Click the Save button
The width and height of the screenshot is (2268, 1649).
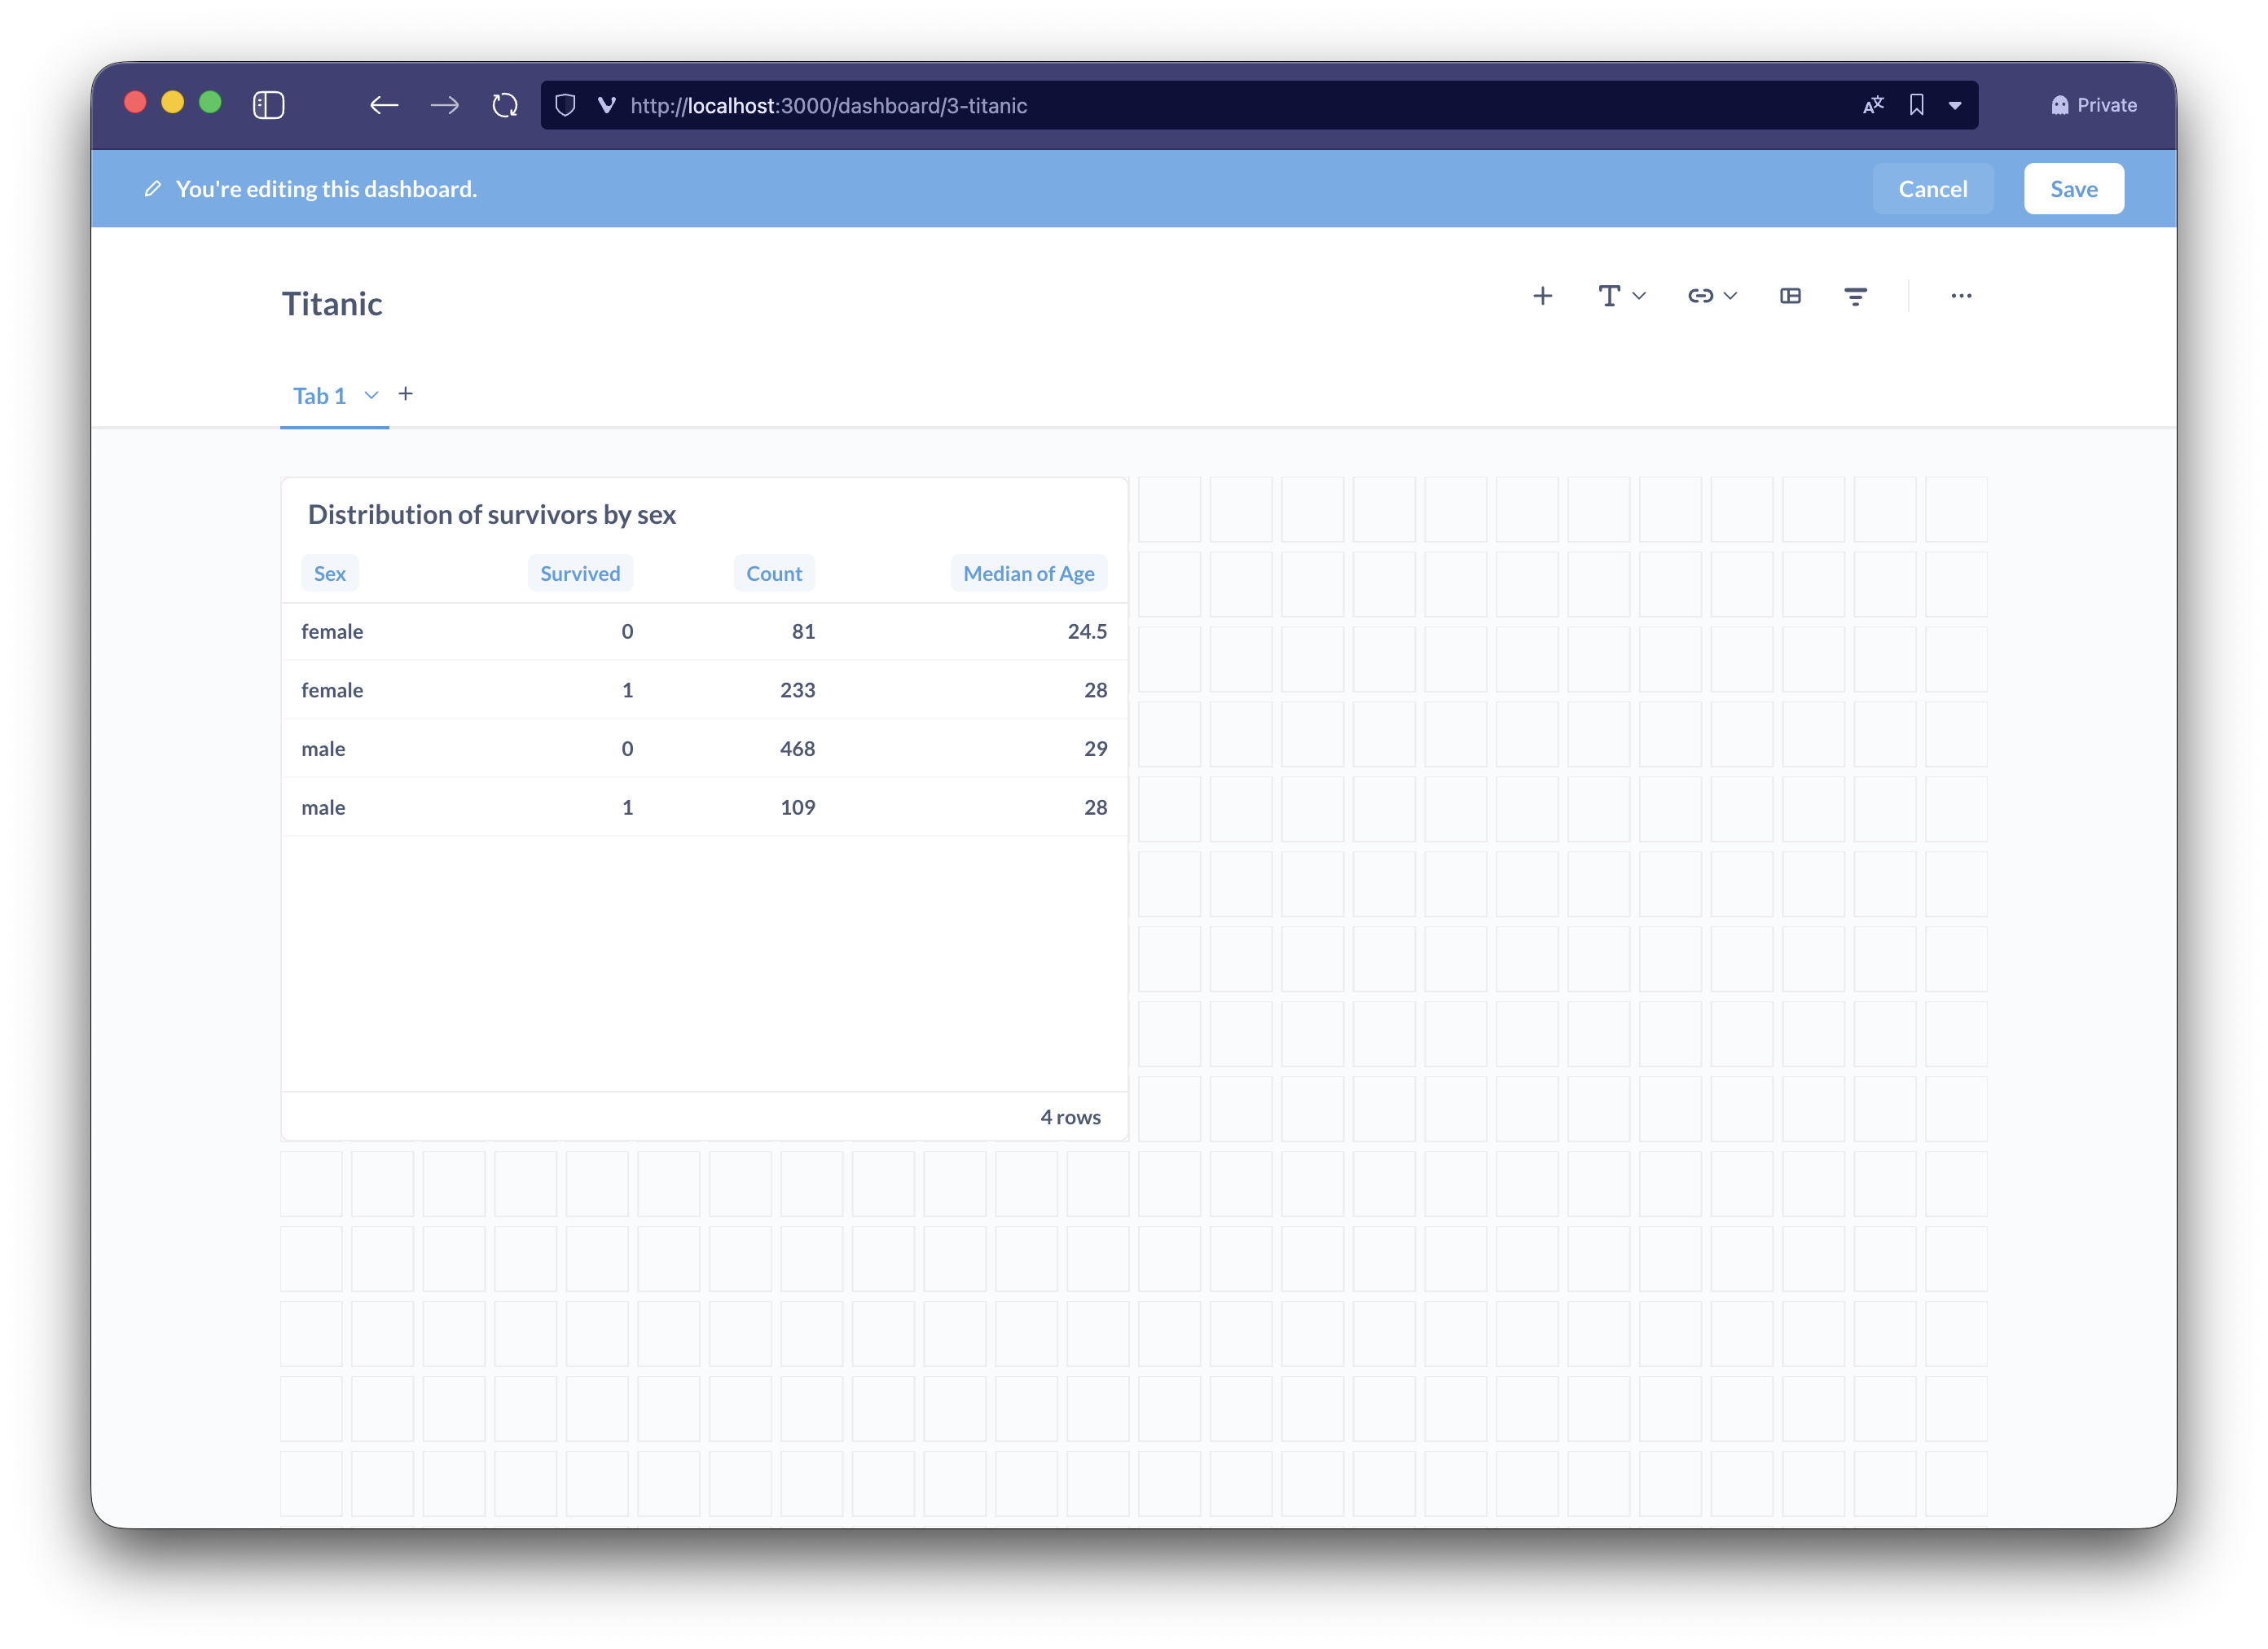(x=2073, y=189)
